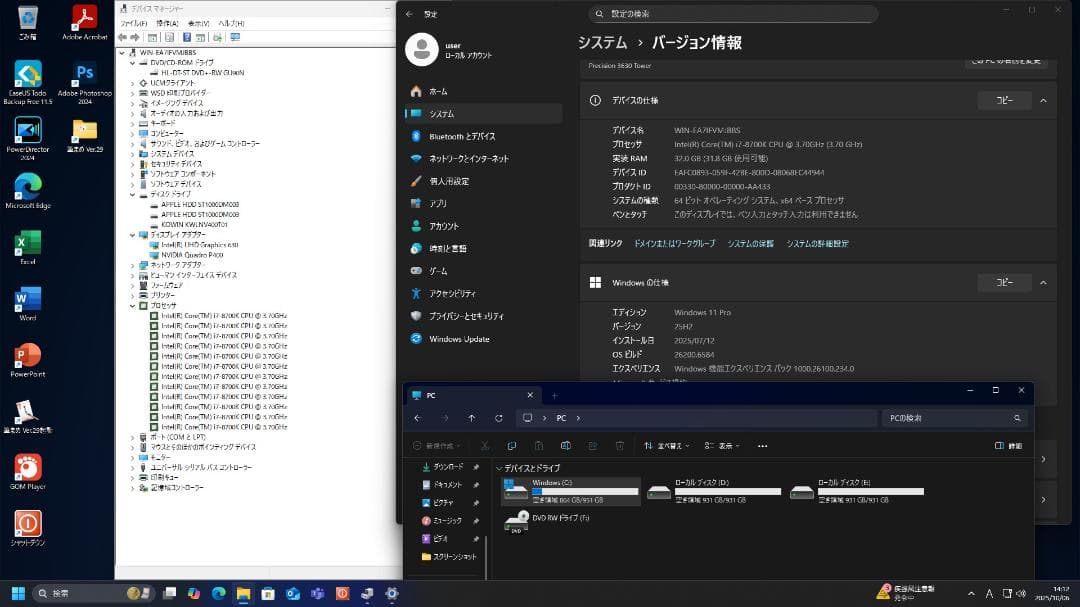Click the Delete icon in Explorer toolbar

pyautogui.click(x=620, y=446)
